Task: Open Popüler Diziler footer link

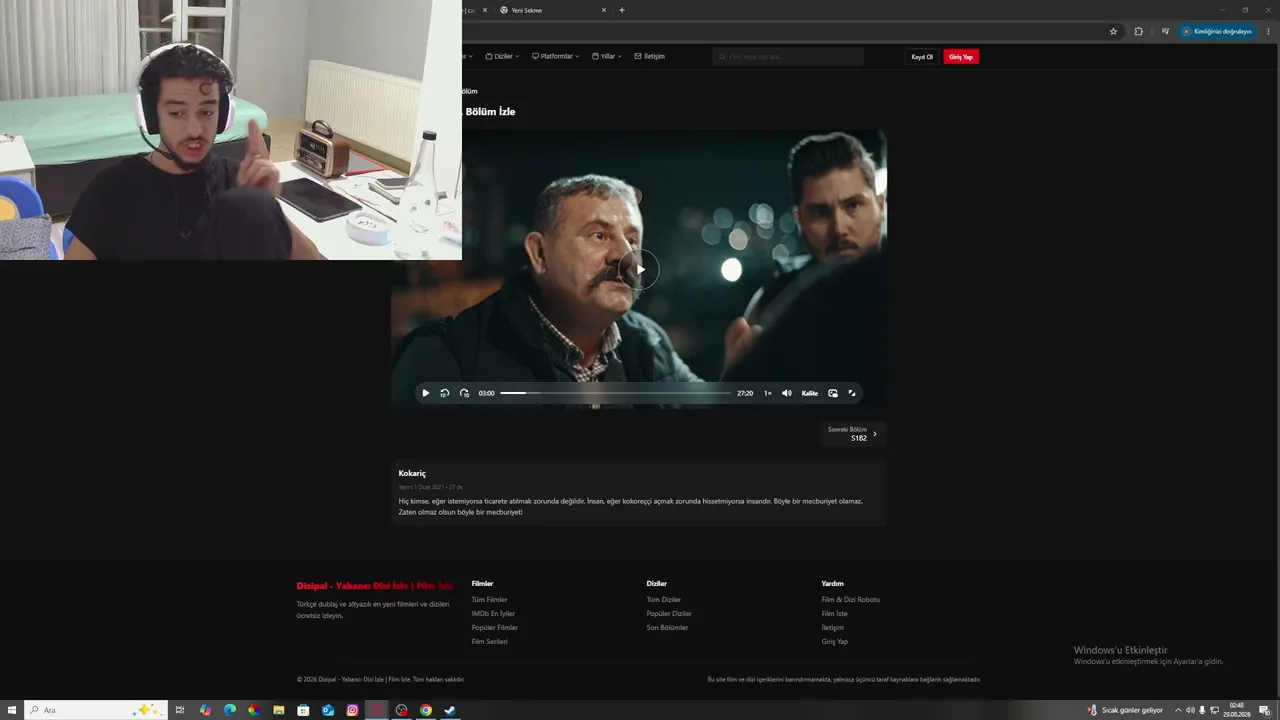Action: [669, 614]
